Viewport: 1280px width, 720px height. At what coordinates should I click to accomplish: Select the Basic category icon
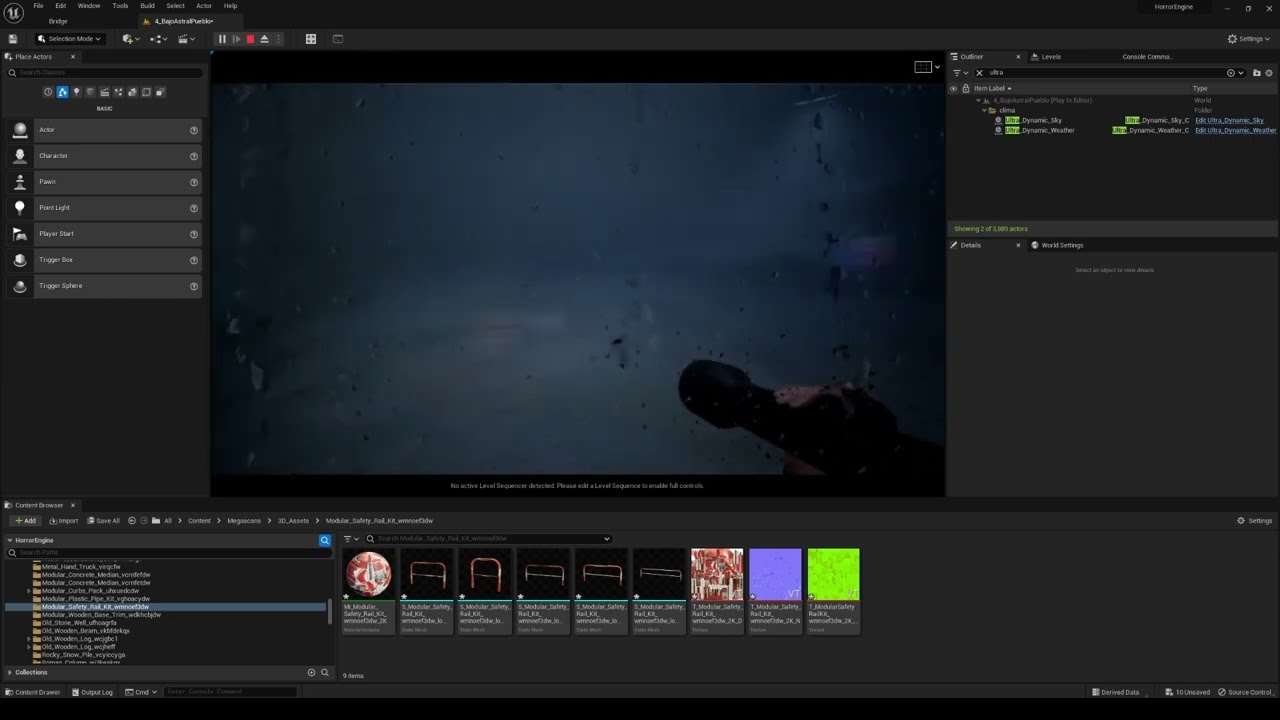[x=62, y=92]
